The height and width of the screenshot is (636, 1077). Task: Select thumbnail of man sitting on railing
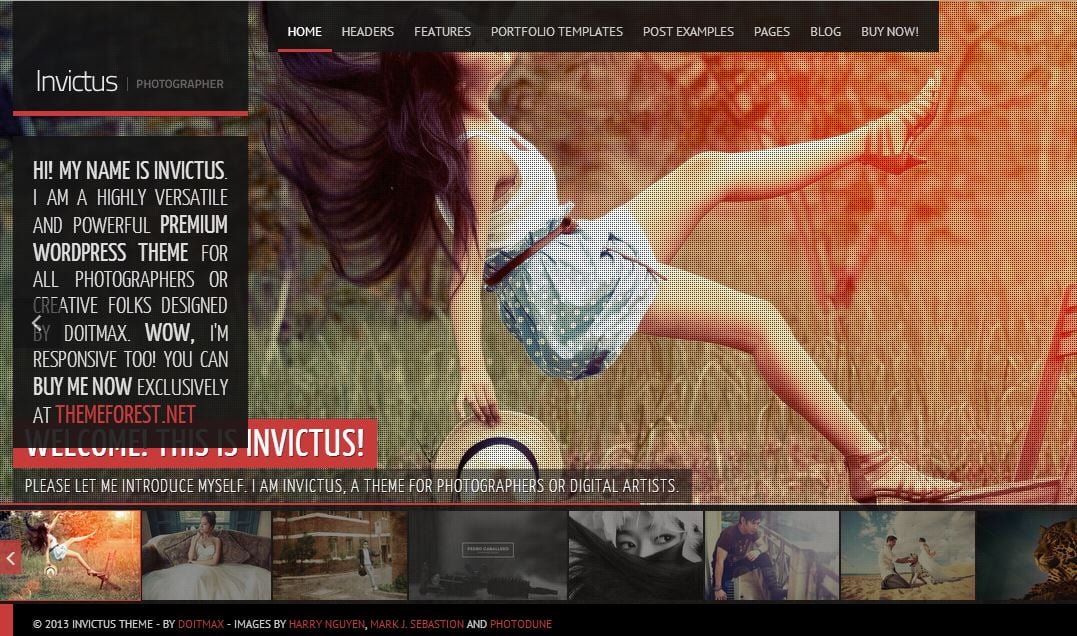click(x=772, y=555)
